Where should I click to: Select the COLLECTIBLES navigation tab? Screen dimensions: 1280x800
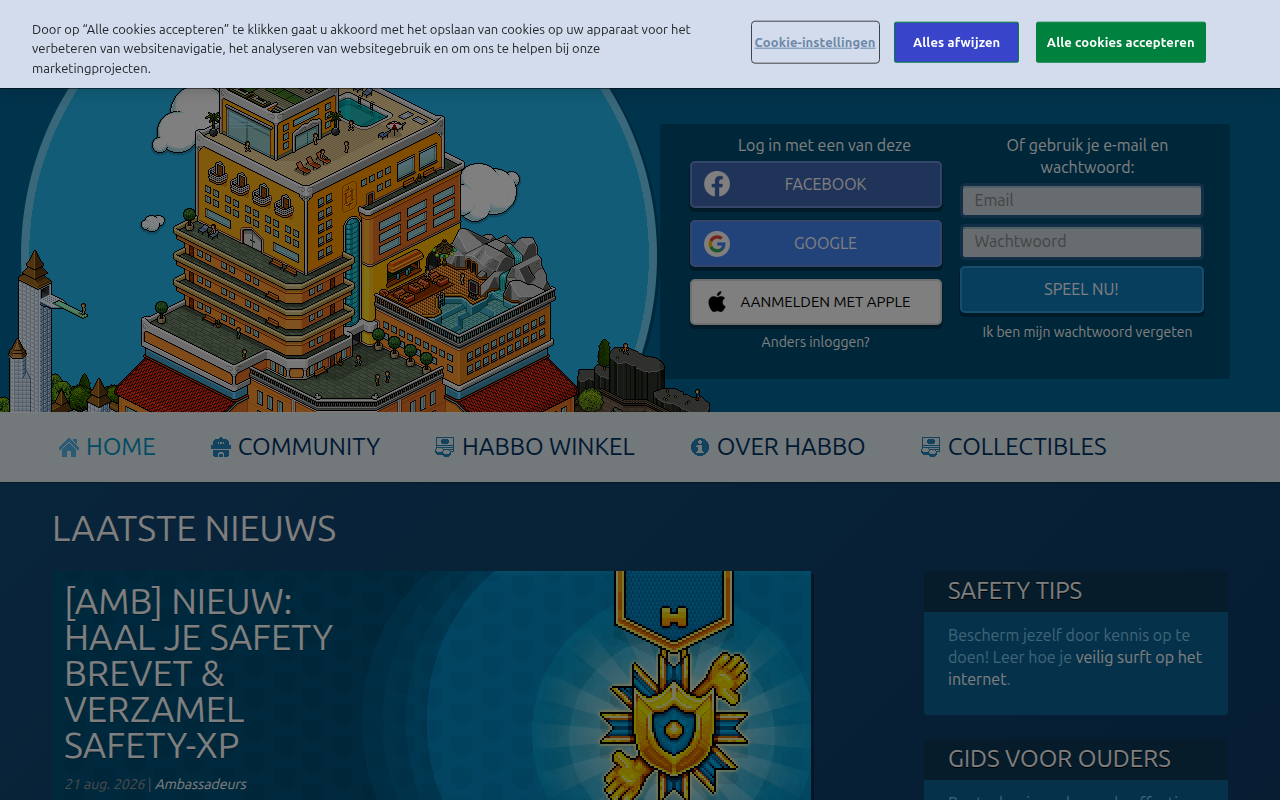1014,447
